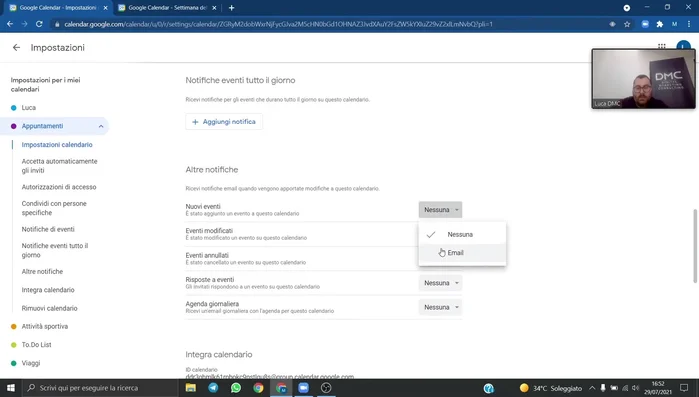Click the weather widget 34°C Soleggiato
Screen dimensions: 699x397
[551, 388]
